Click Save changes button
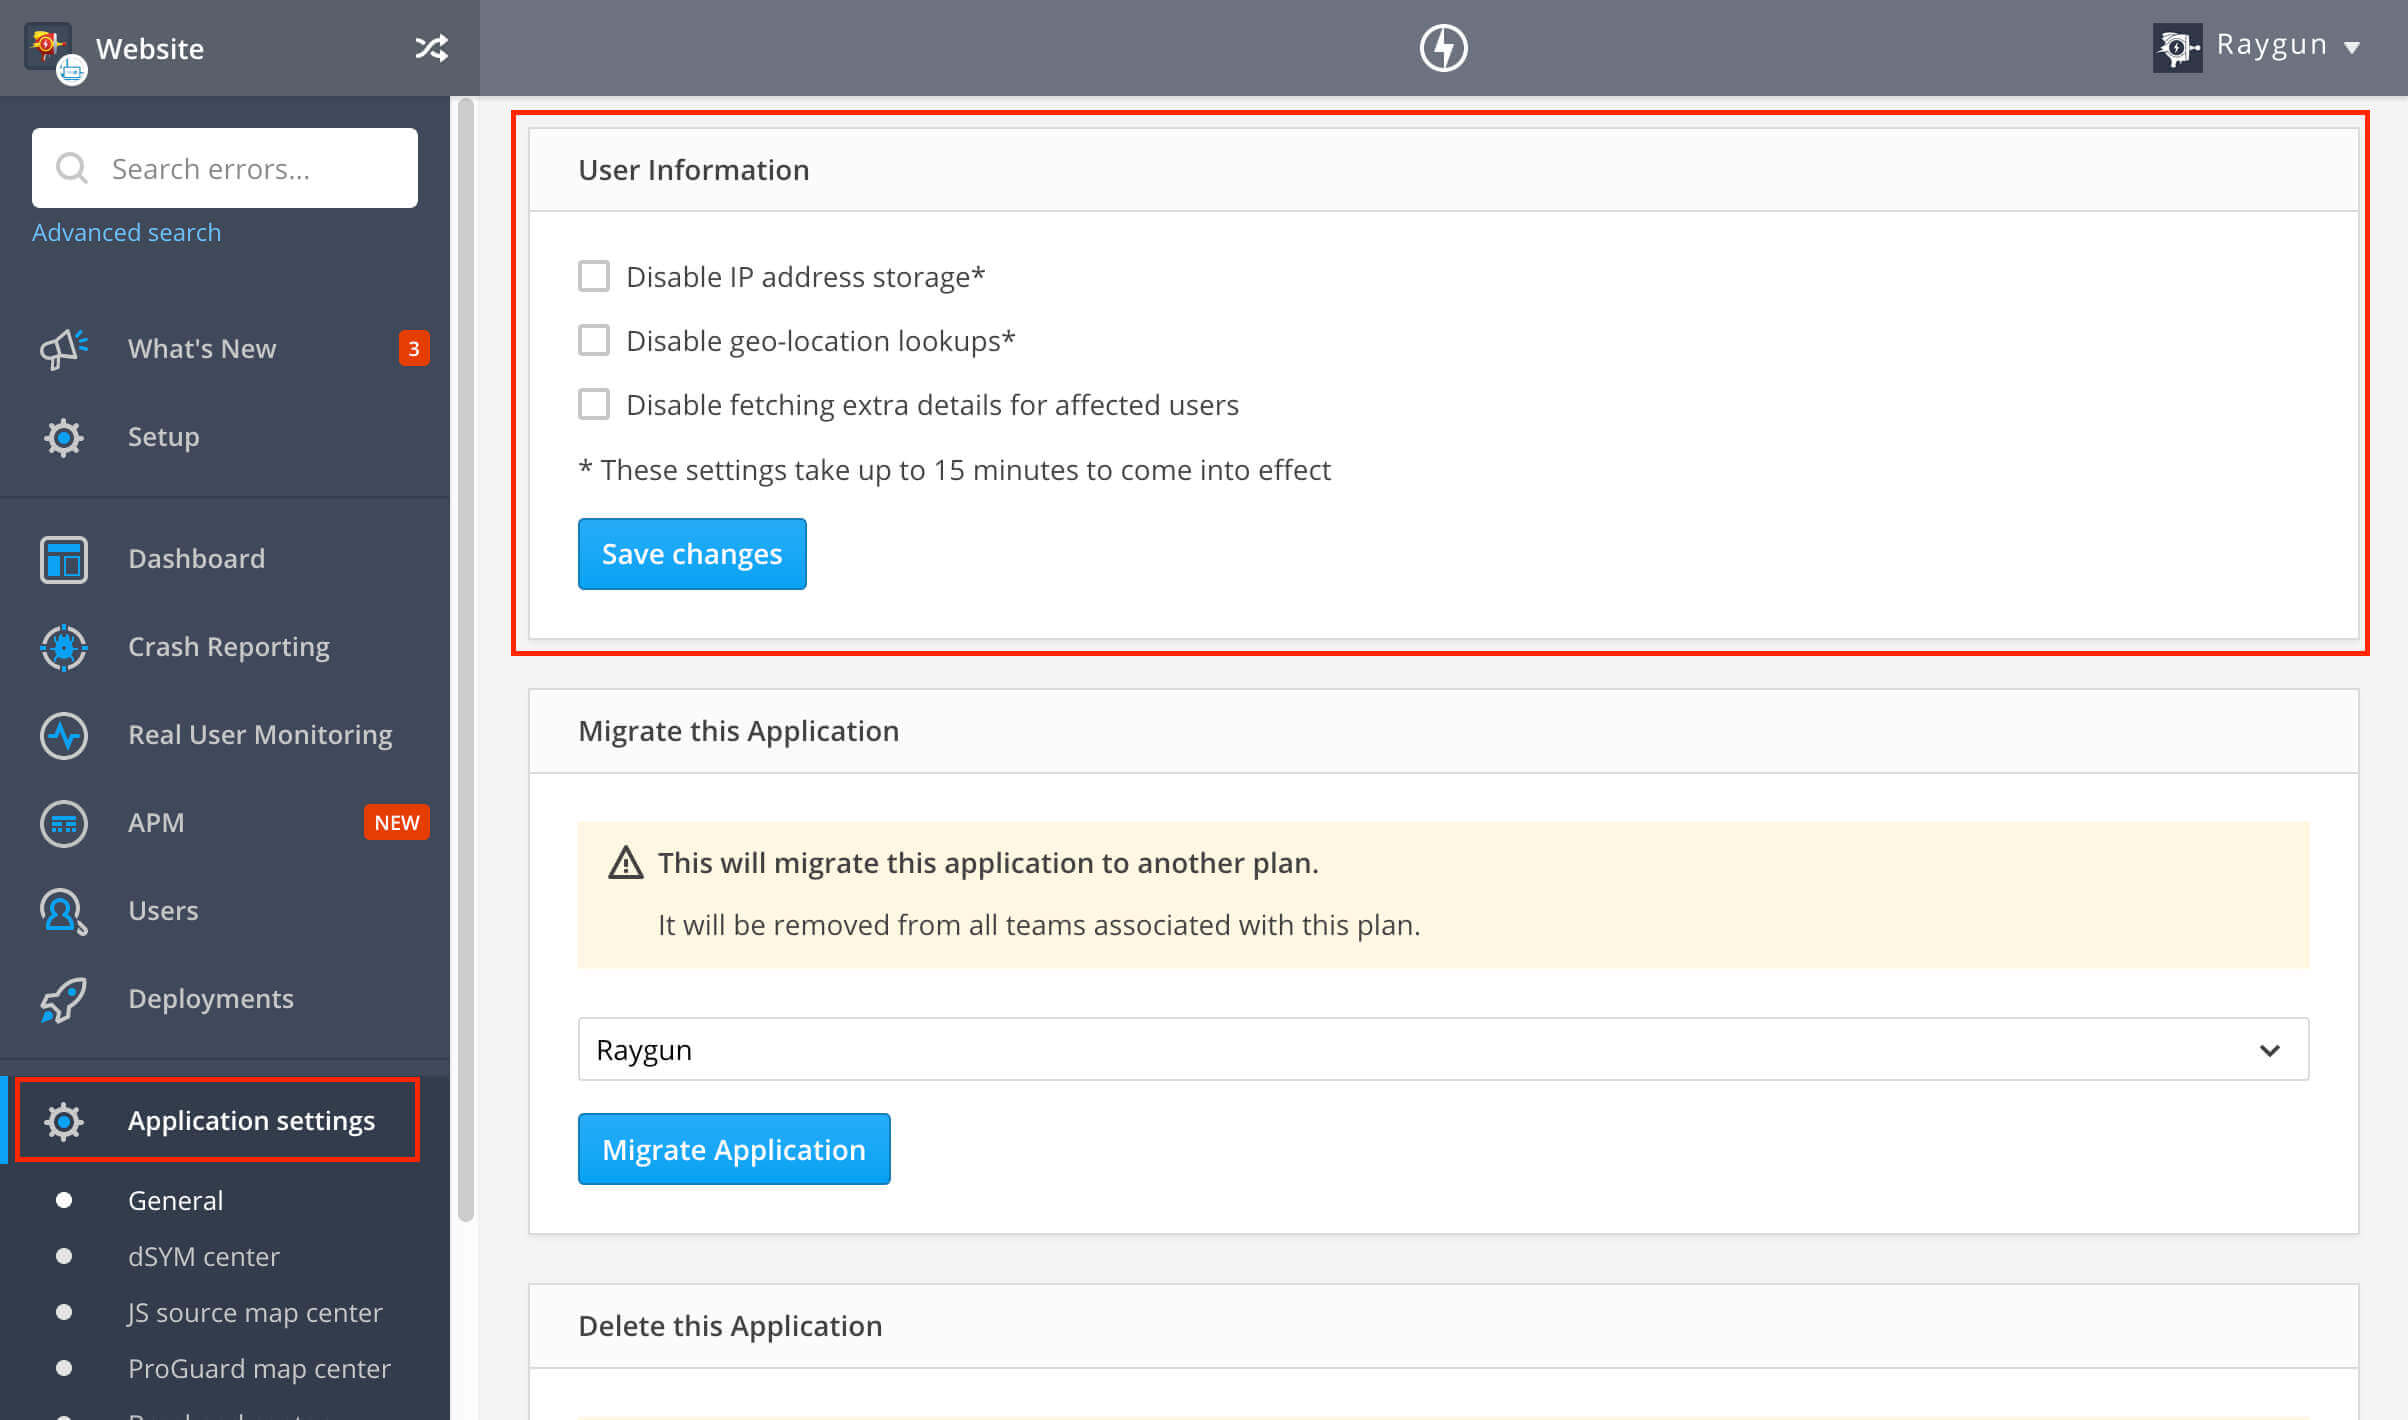The width and height of the screenshot is (2408, 1420). coord(692,554)
